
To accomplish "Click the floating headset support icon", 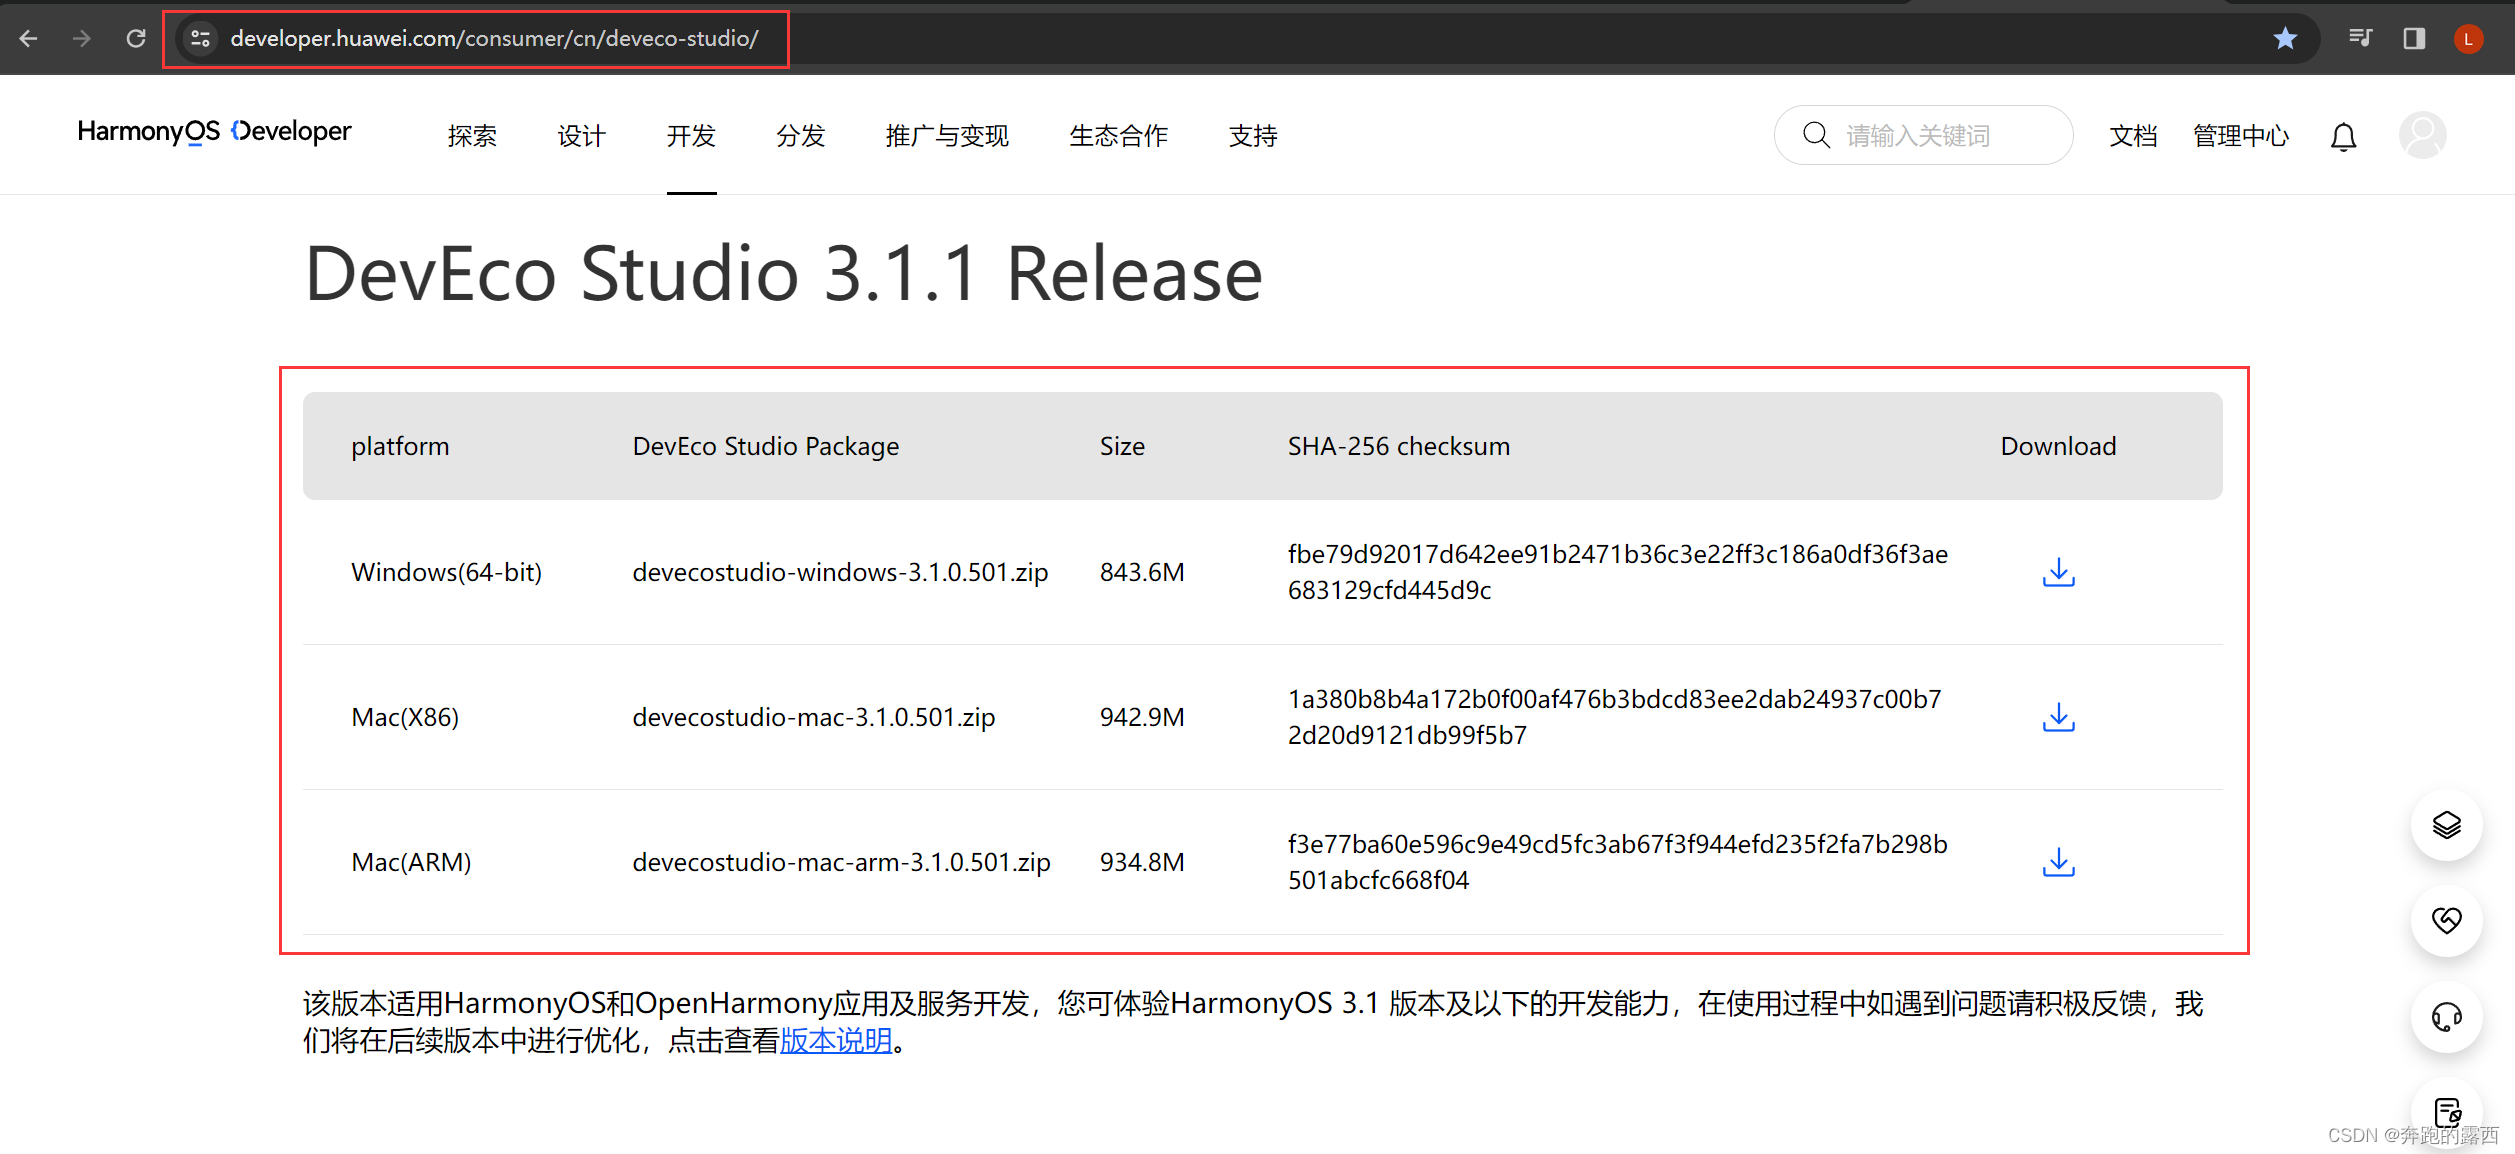I will tap(2446, 1017).
